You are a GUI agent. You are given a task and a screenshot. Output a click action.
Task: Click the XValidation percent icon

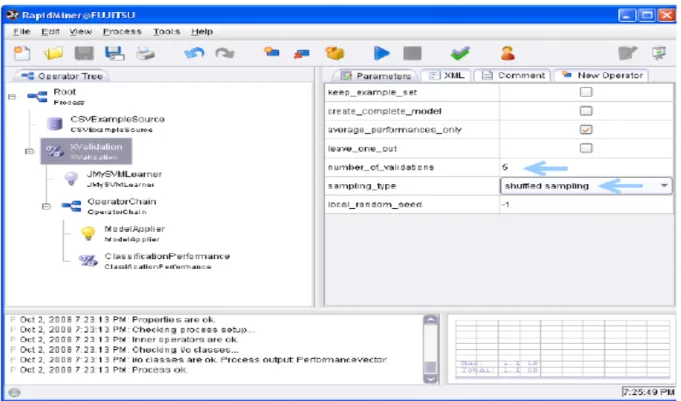pos(54,151)
